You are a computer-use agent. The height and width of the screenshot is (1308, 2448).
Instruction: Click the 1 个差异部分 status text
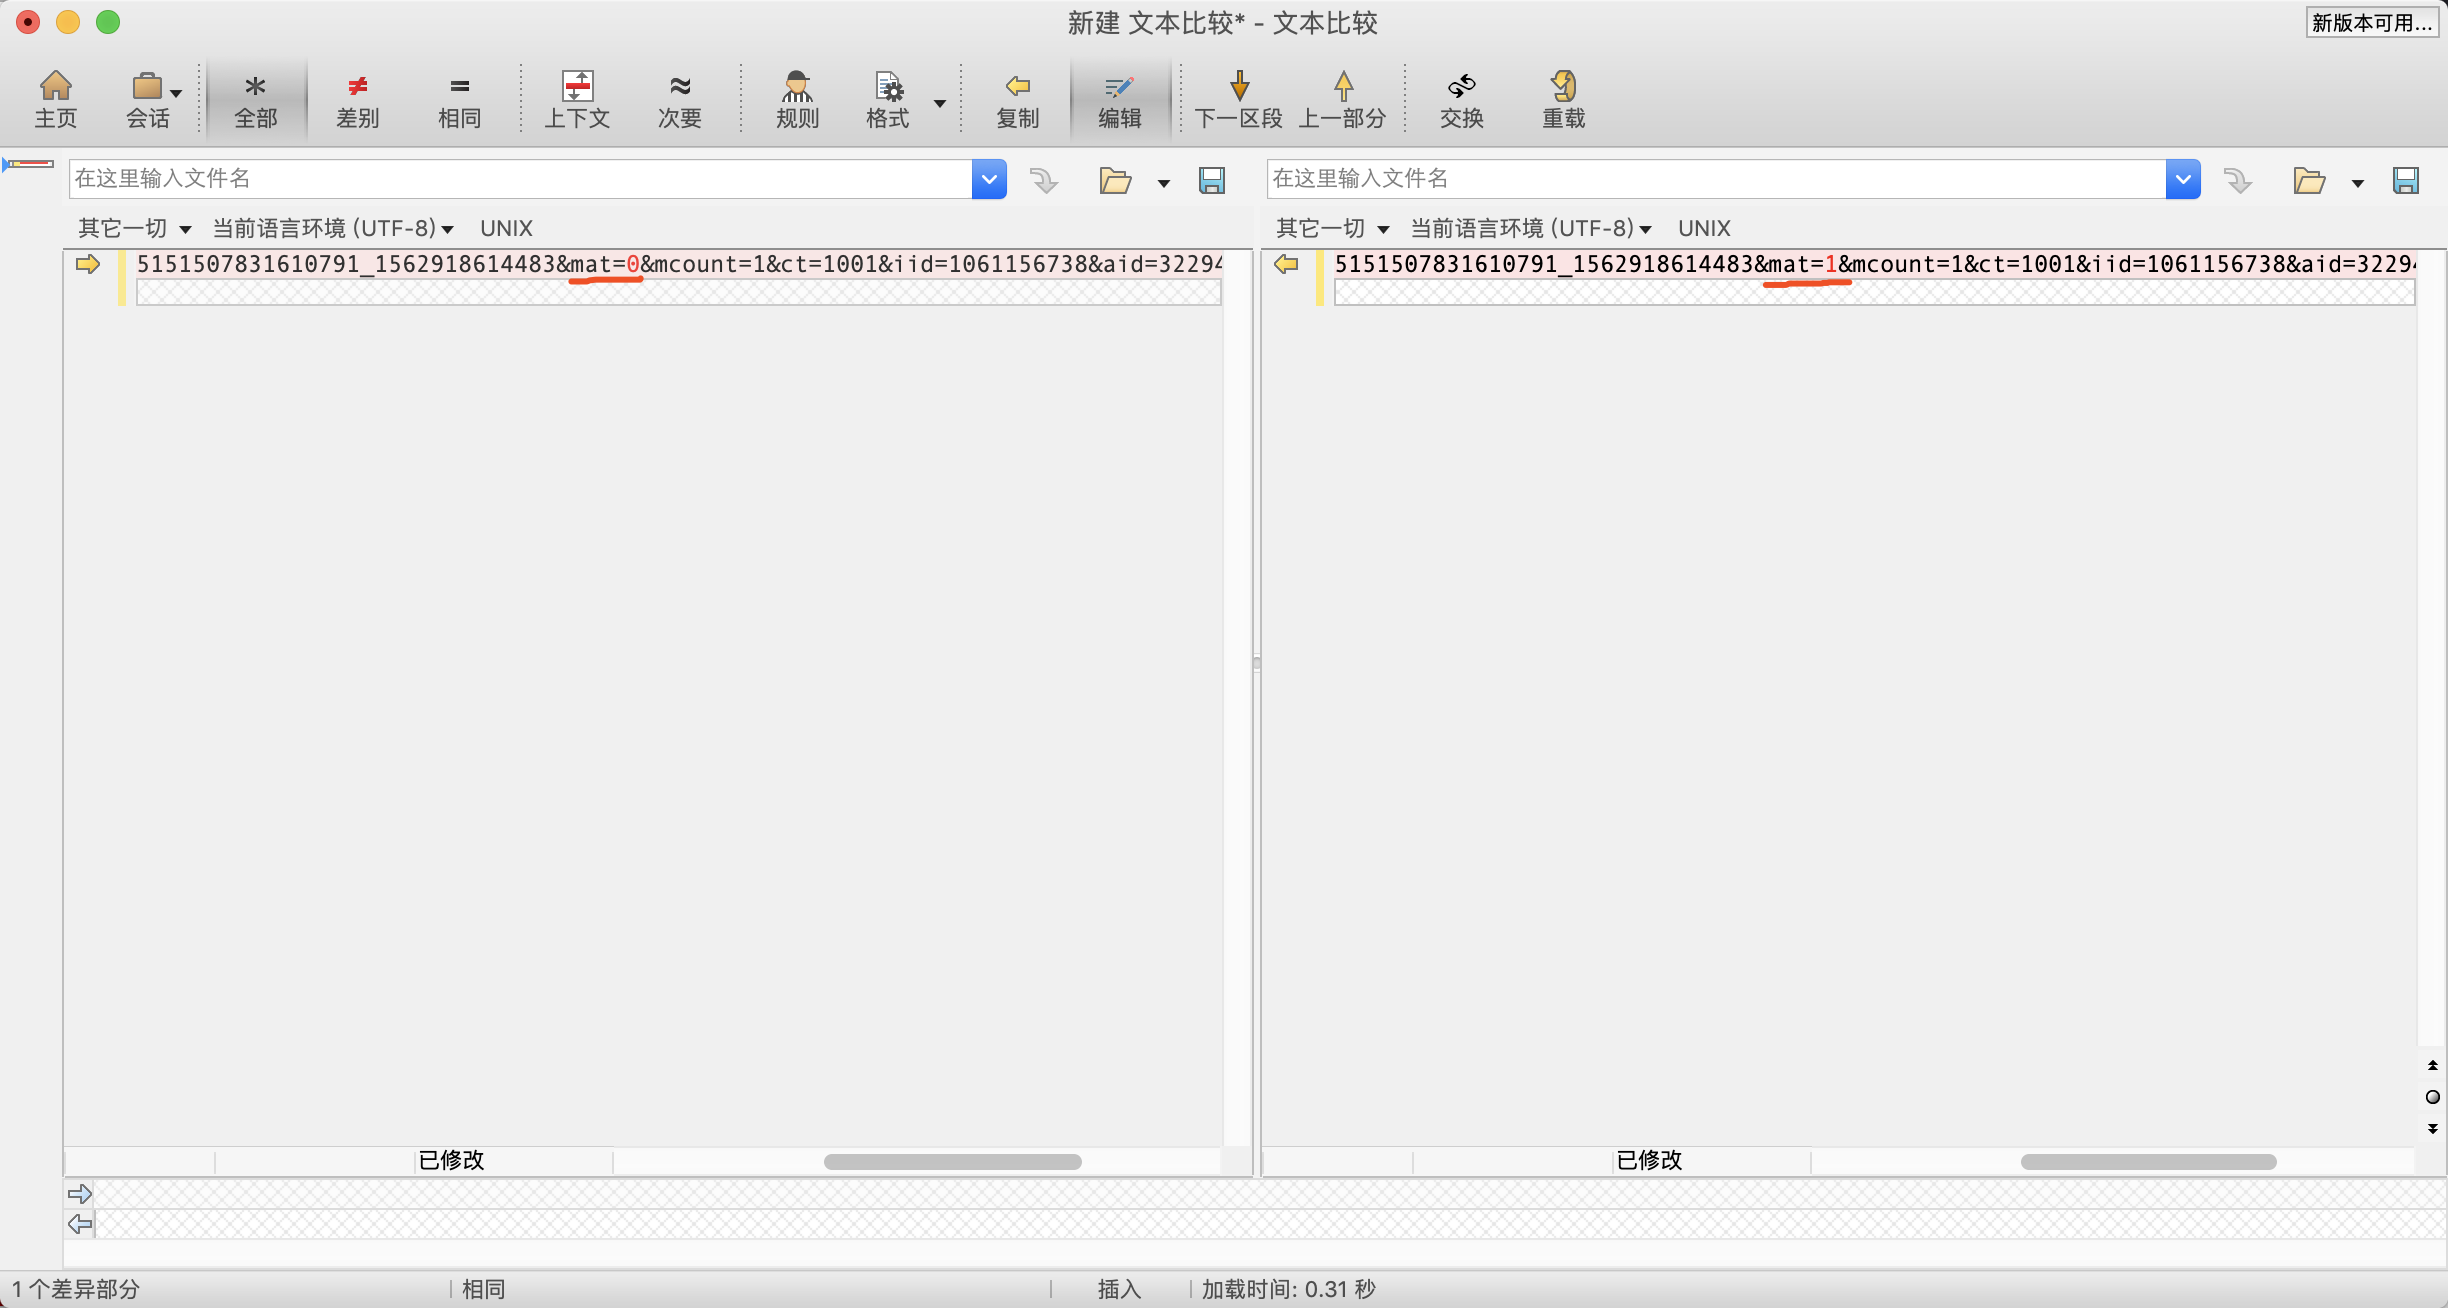click(76, 1289)
